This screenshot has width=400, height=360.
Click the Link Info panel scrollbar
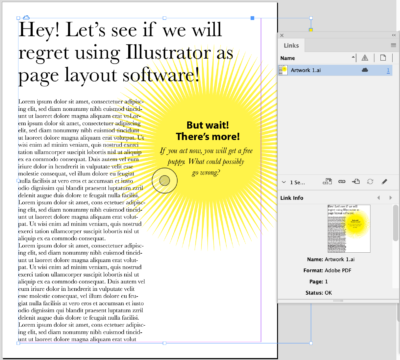click(396, 223)
